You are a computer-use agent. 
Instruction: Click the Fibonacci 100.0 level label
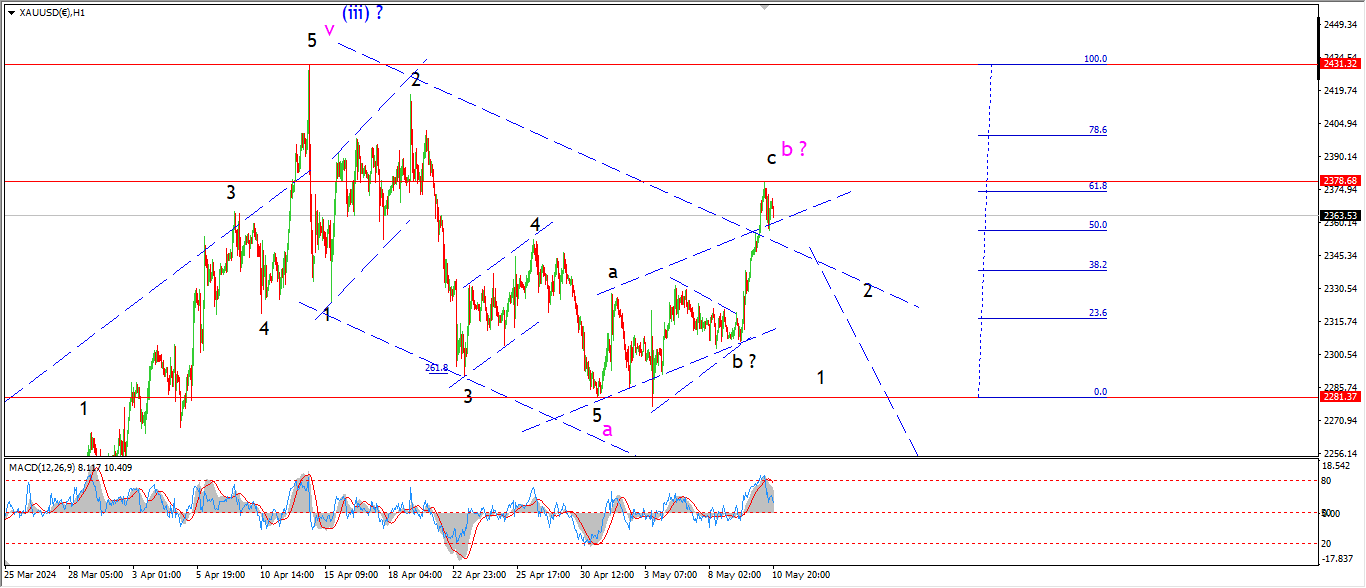pos(1095,59)
